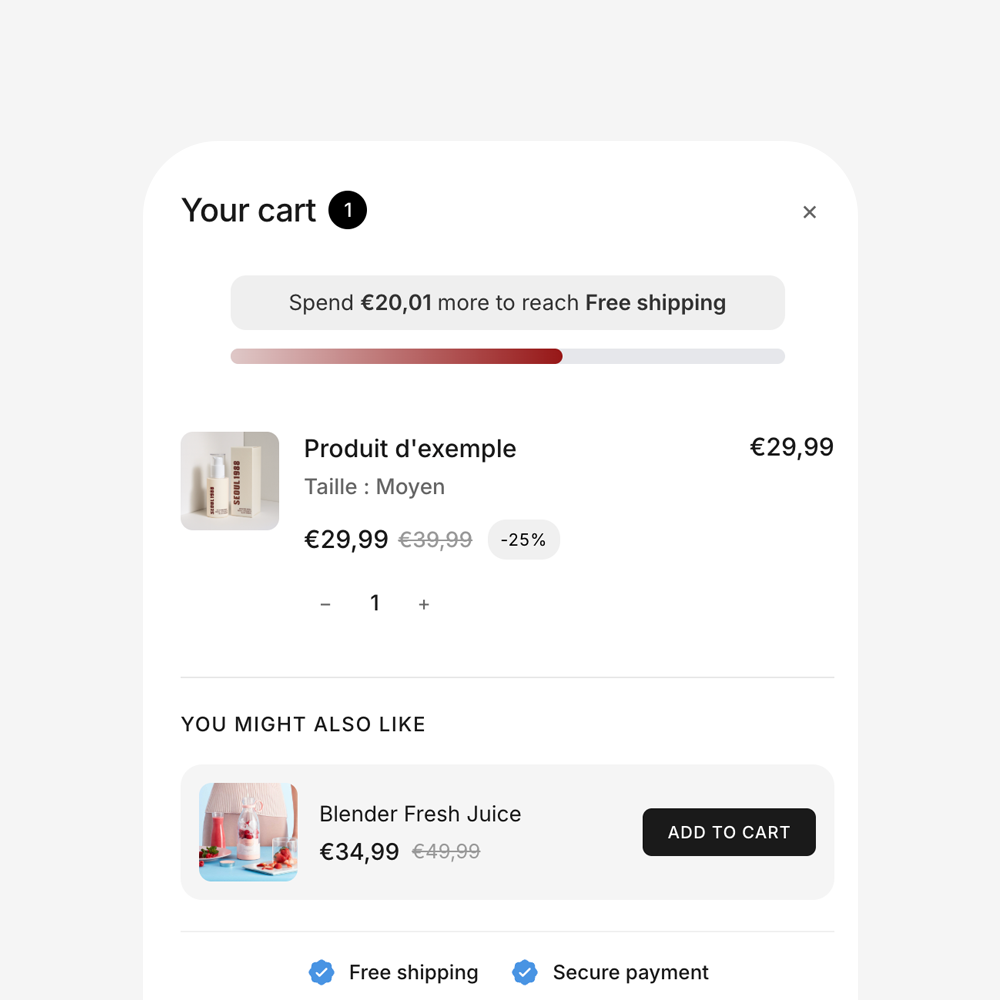Click the crossed-out €39,99 original price
The width and height of the screenshot is (1000, 1000).
(x=435, y=539)
